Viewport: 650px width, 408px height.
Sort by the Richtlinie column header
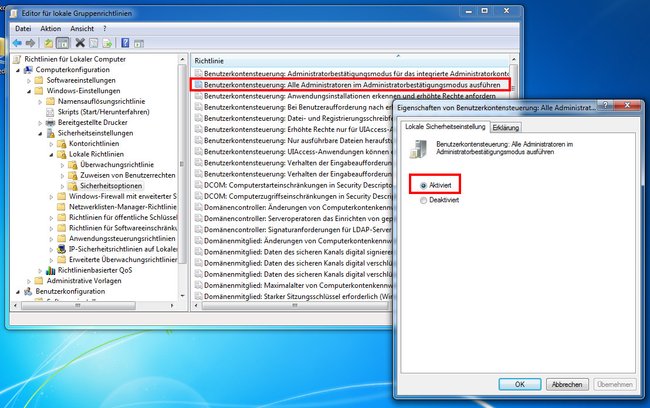click(350, 61)
